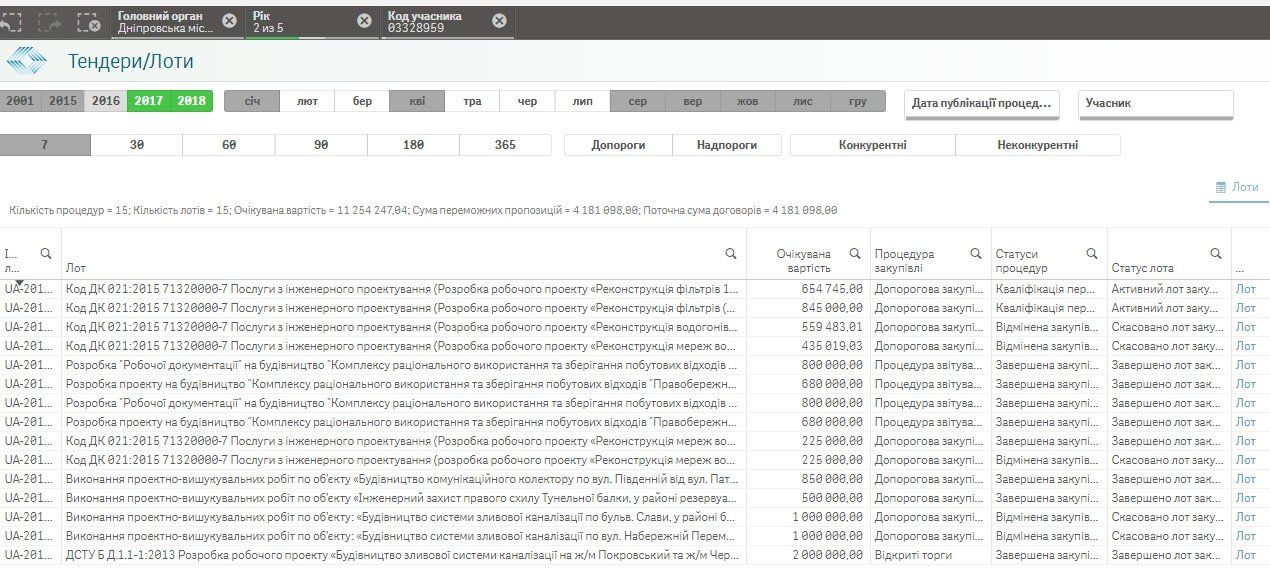The image size is (1270, 578).
Task: Apply the Допороги filter button
Action: 618,144
